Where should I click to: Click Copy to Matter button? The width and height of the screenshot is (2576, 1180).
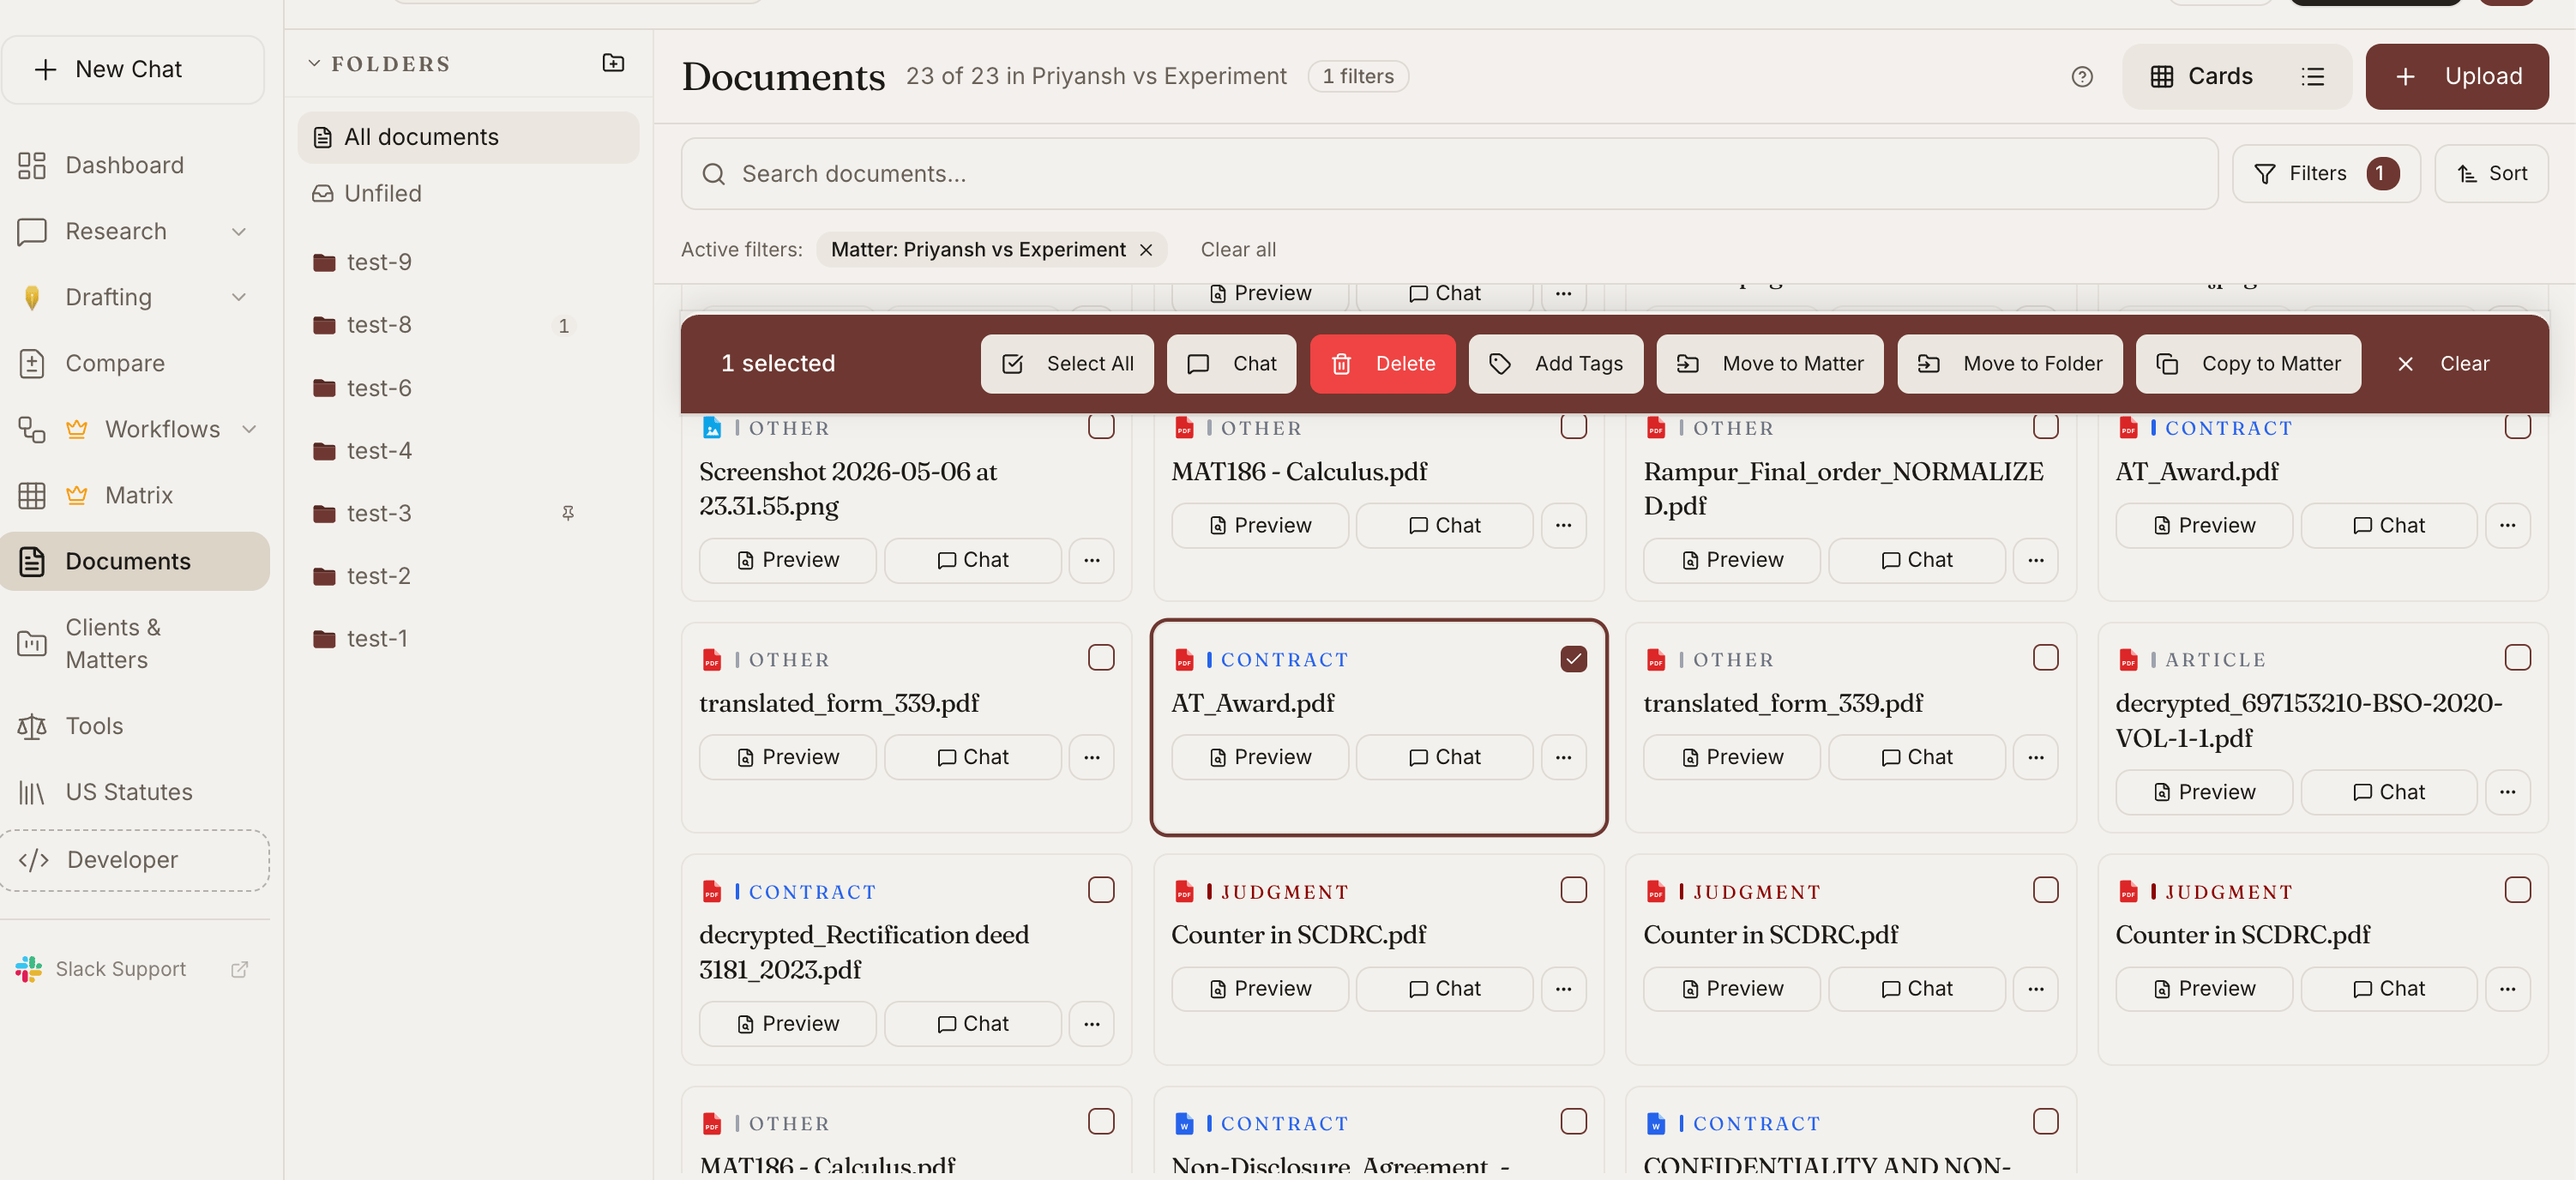point(2248,364)
